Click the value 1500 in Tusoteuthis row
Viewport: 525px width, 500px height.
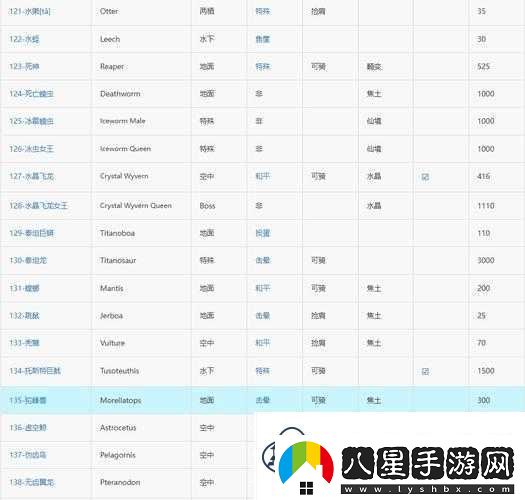485,371
